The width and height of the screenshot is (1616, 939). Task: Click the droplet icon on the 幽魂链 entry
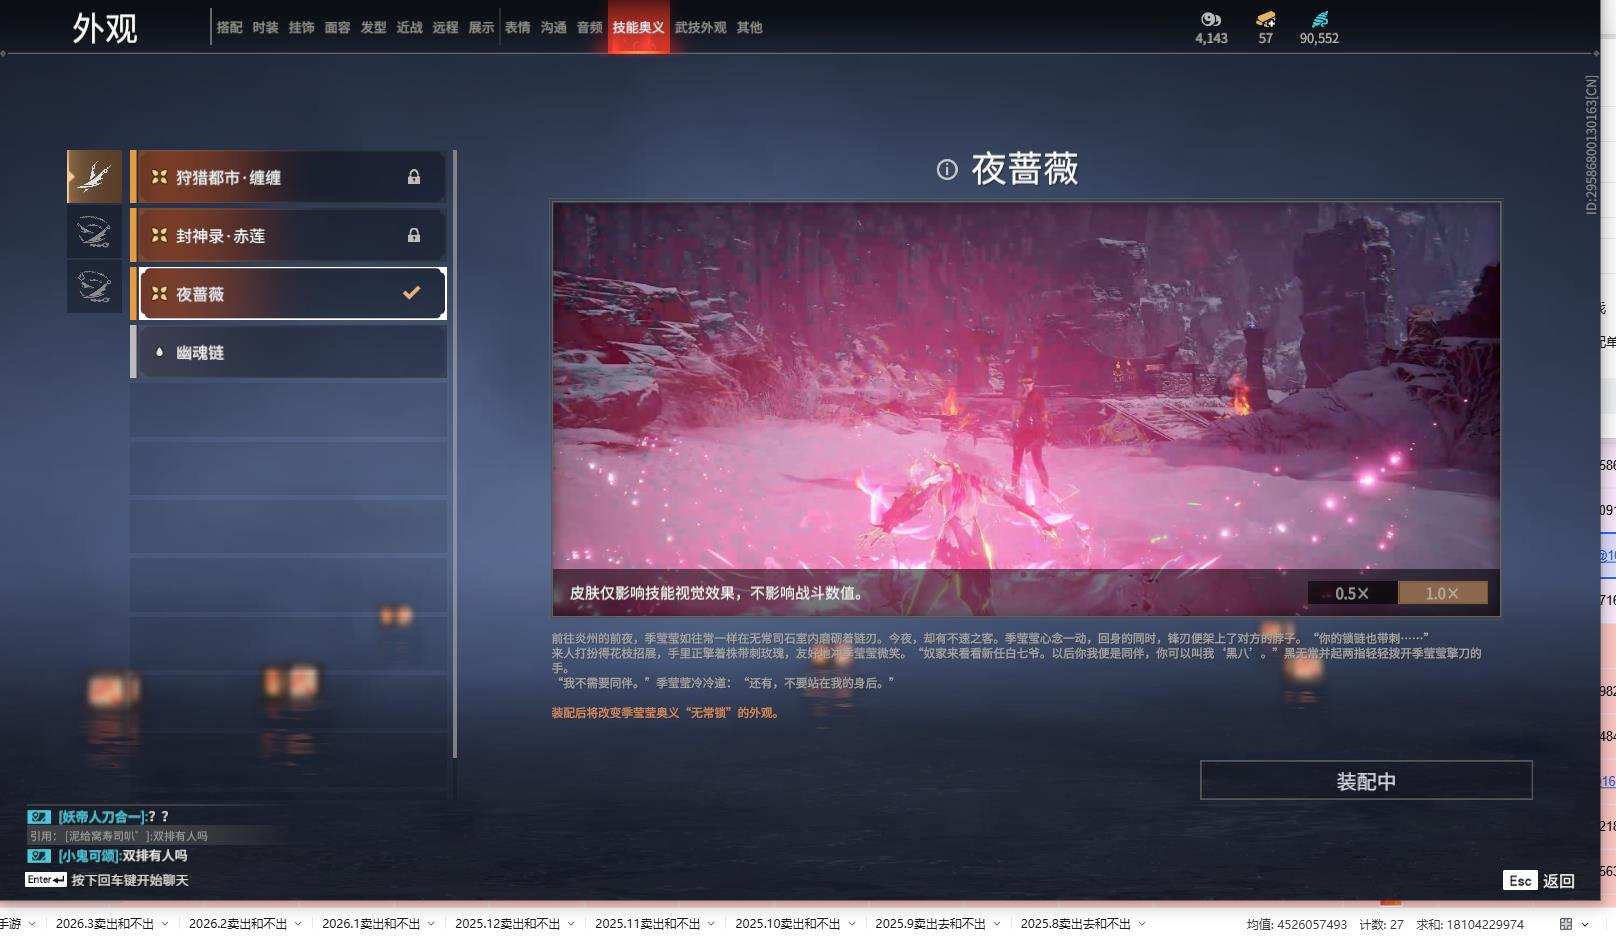(x=158, y=351)
